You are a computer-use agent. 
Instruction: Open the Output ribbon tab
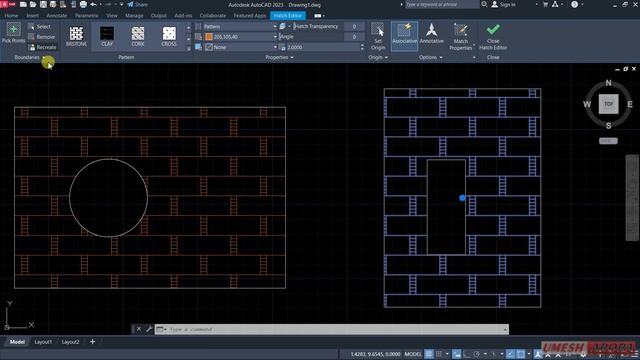(x=159, y=16)
